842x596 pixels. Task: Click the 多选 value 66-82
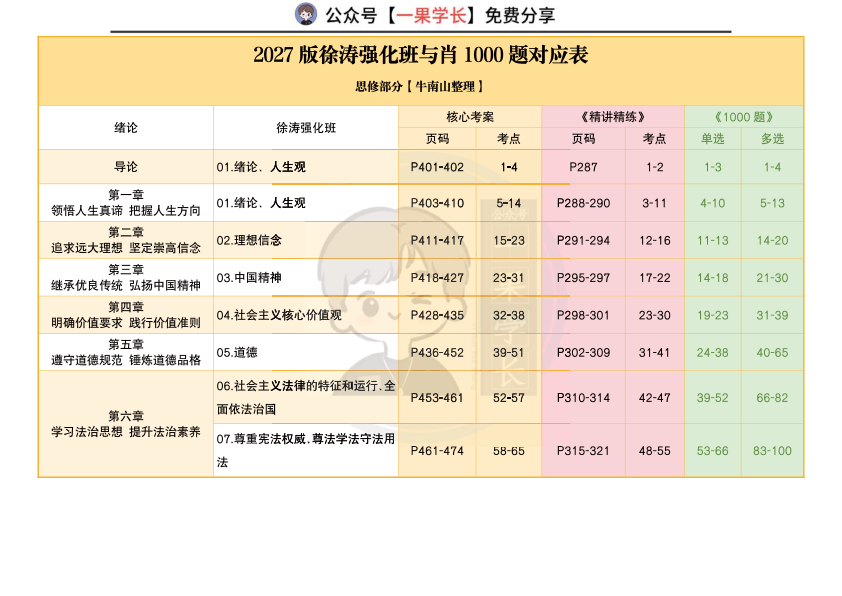(772, 398)
